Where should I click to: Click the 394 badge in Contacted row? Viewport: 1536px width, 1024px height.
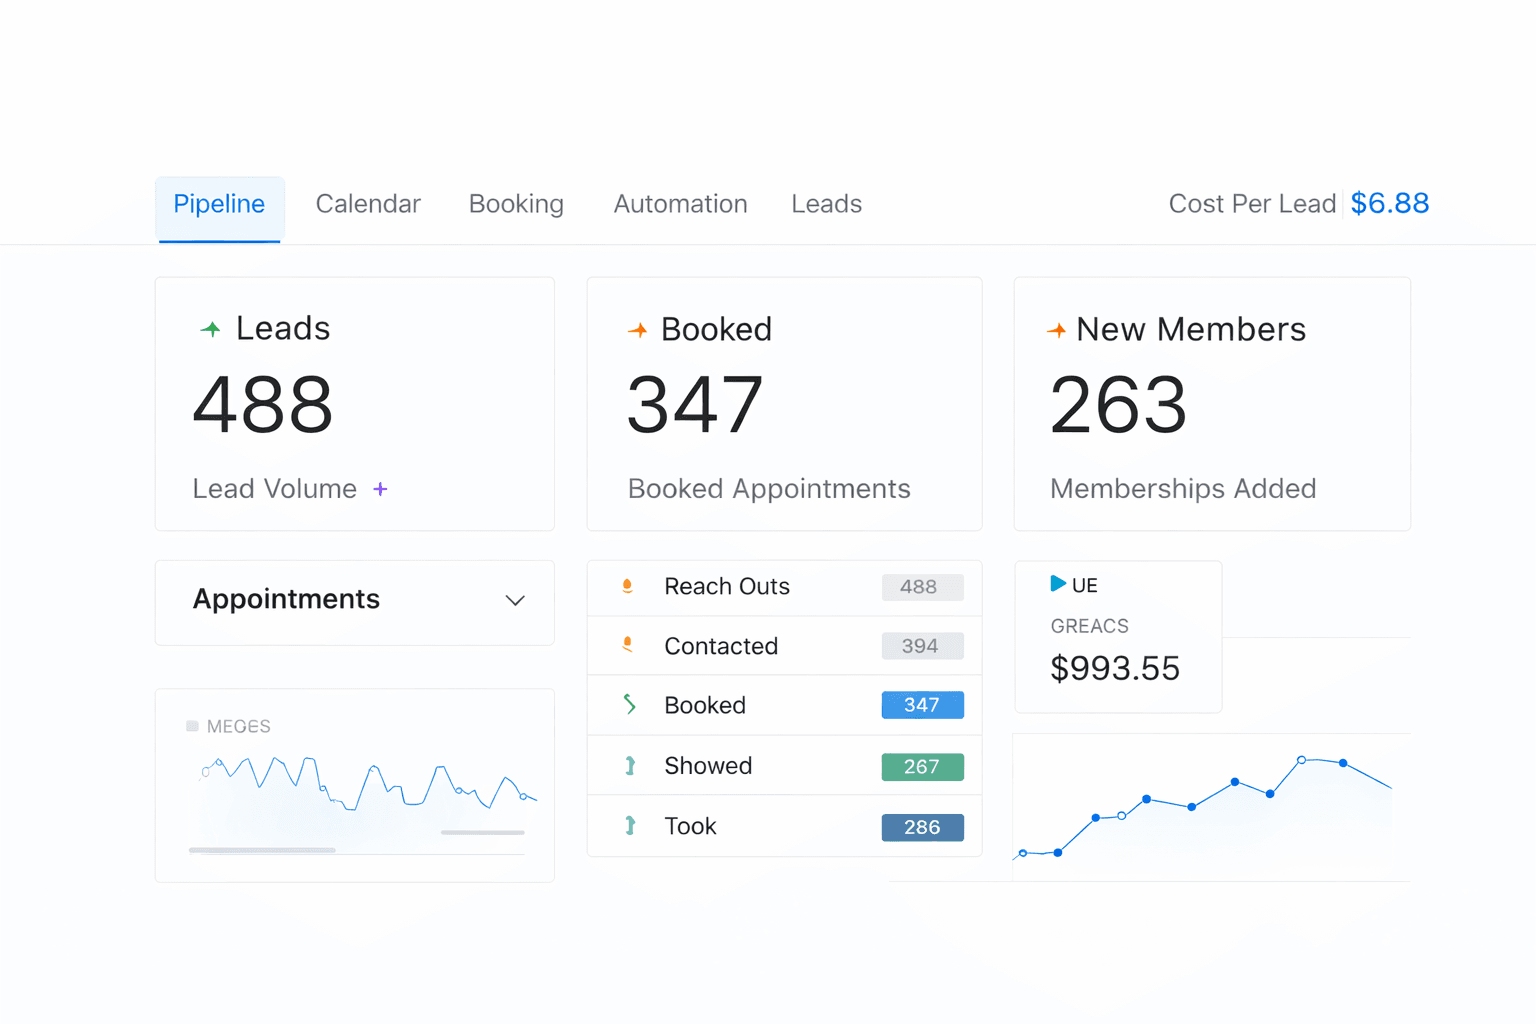point(922,646)
